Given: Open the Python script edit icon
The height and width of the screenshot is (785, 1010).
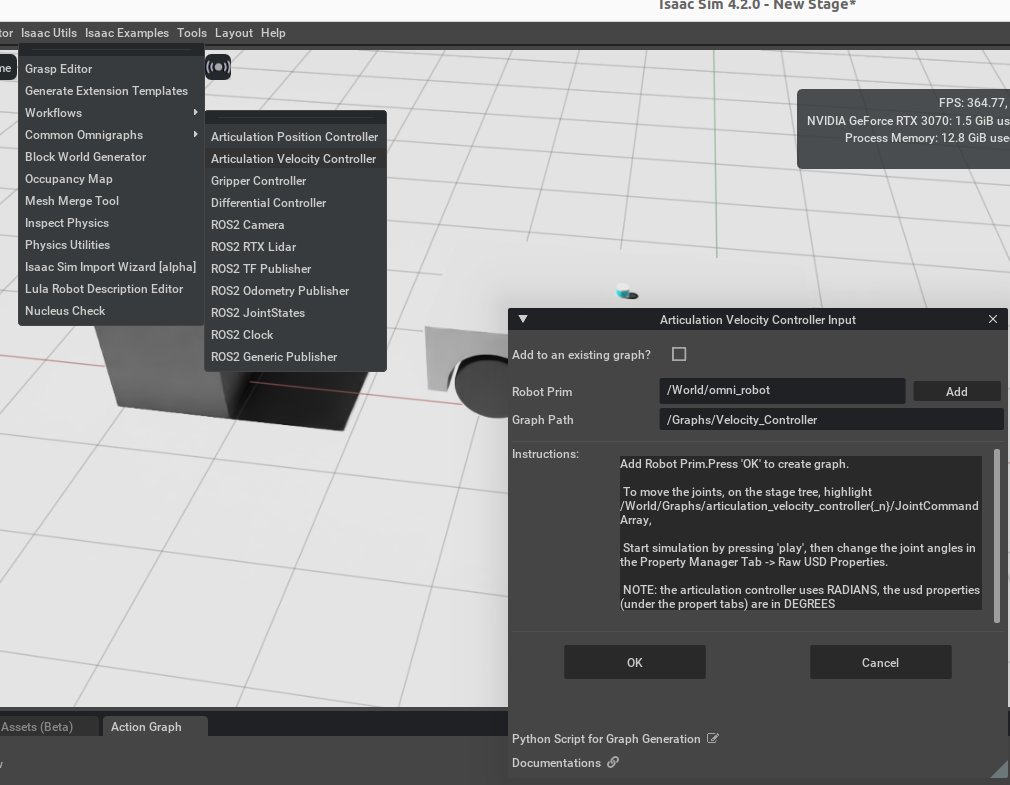Looking at the screenshot, I should [x=712, y=738].
